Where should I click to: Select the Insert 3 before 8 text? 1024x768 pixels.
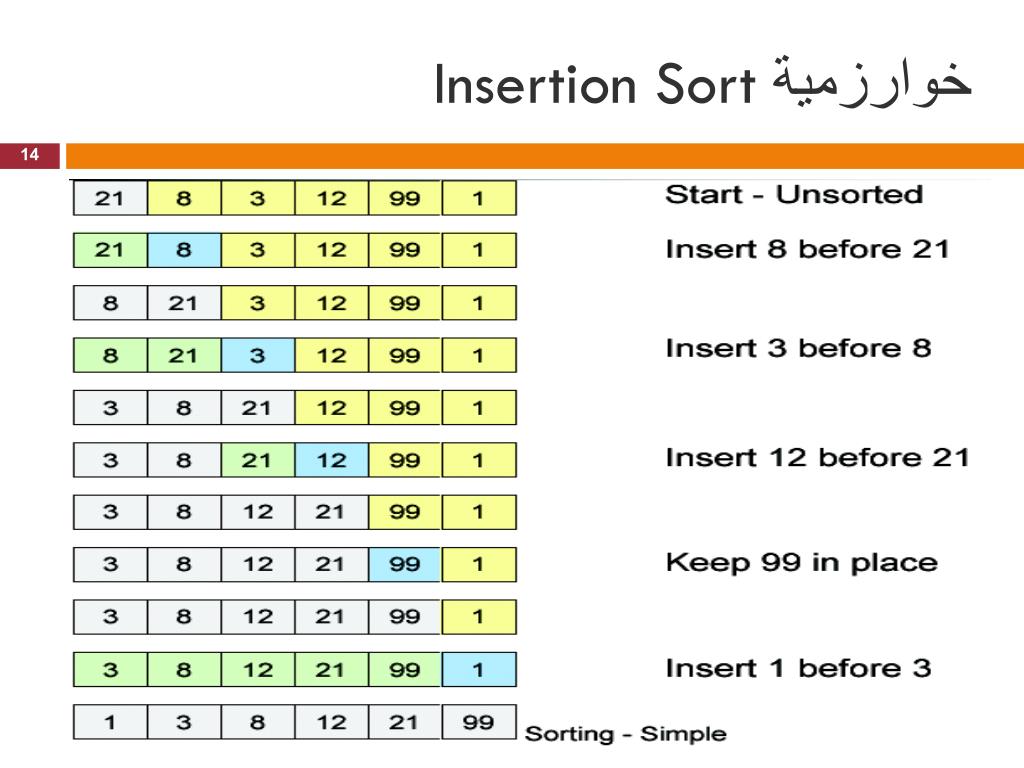tap(798, 348)
